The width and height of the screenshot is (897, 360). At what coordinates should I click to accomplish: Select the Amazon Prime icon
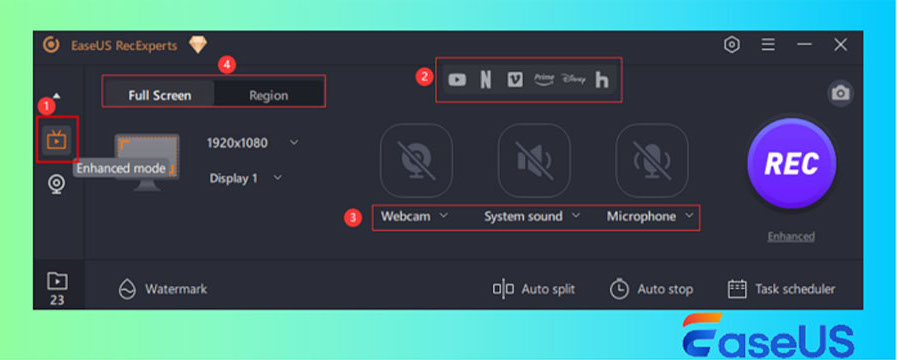click(544, 80)
